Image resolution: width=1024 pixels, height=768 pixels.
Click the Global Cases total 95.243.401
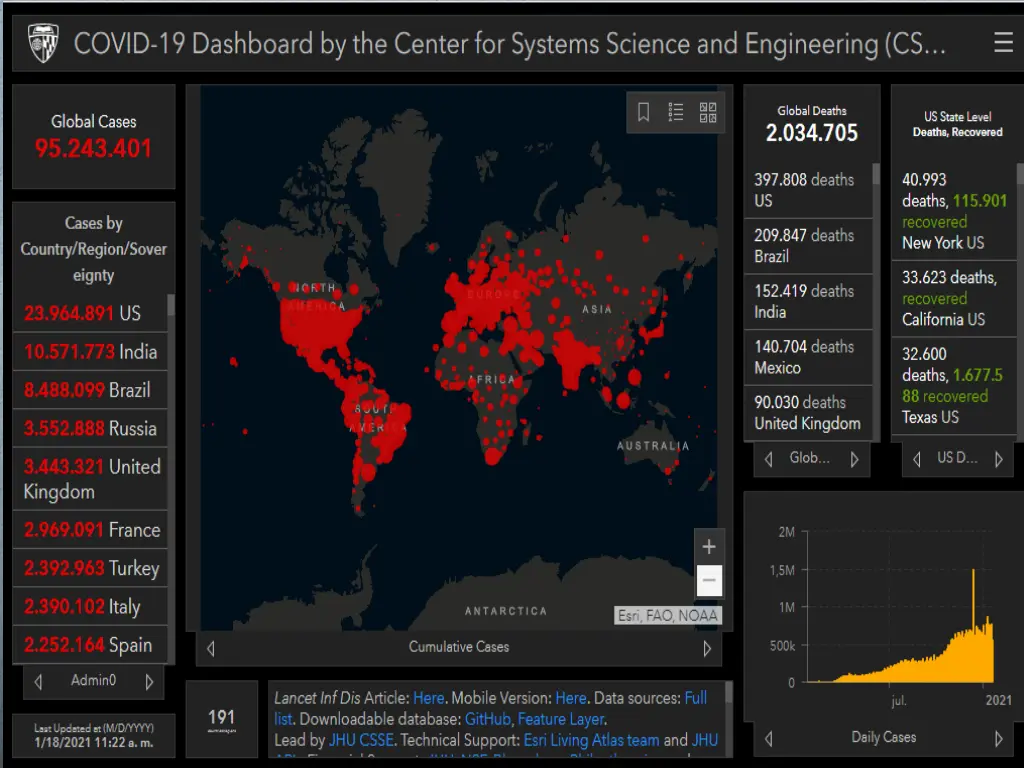93,148
